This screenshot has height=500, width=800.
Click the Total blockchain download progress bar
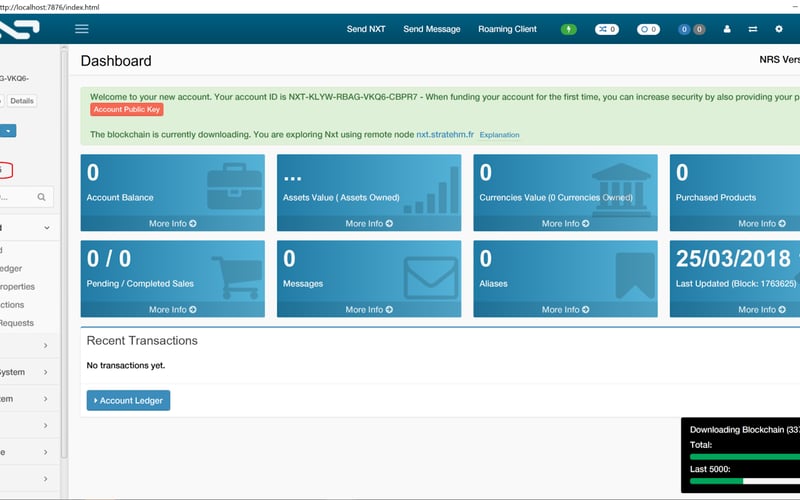745,457
